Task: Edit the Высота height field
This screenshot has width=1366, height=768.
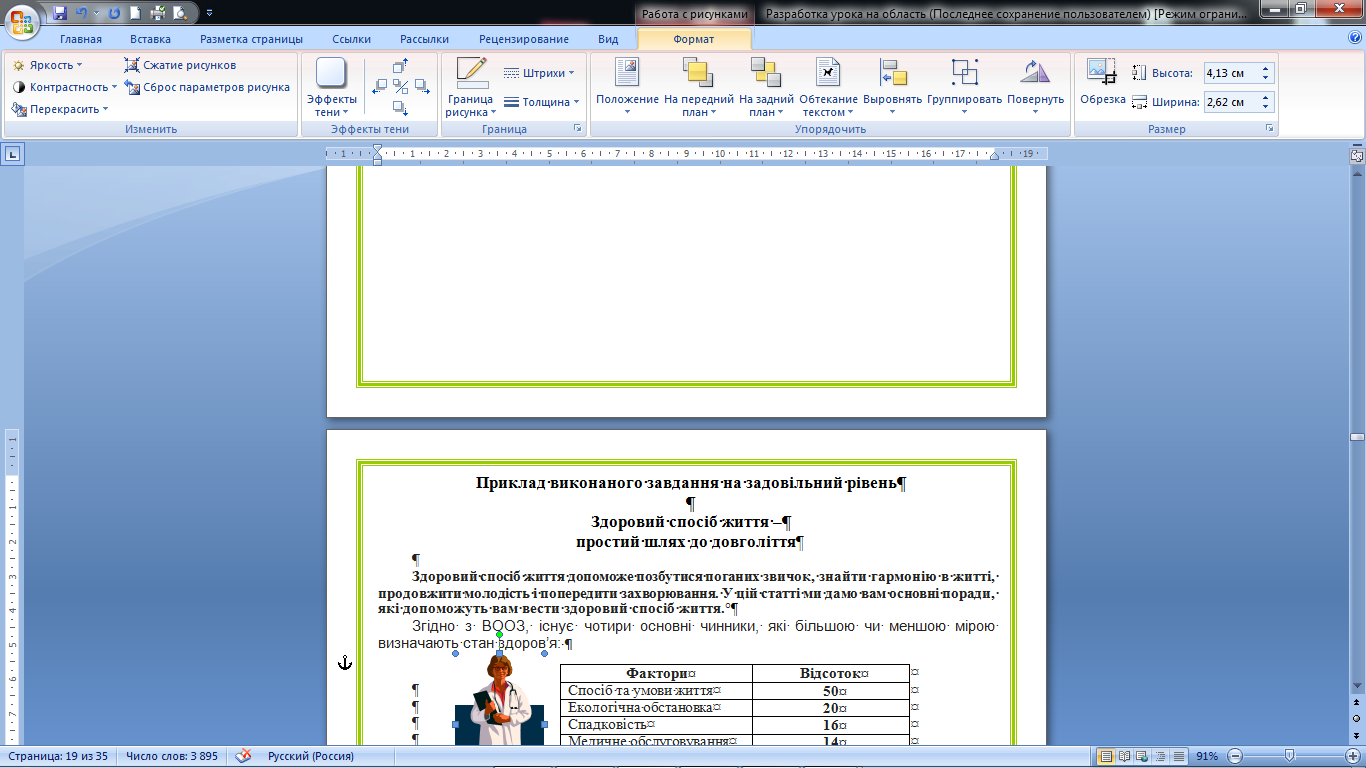Action: (x=1231, y=73)
